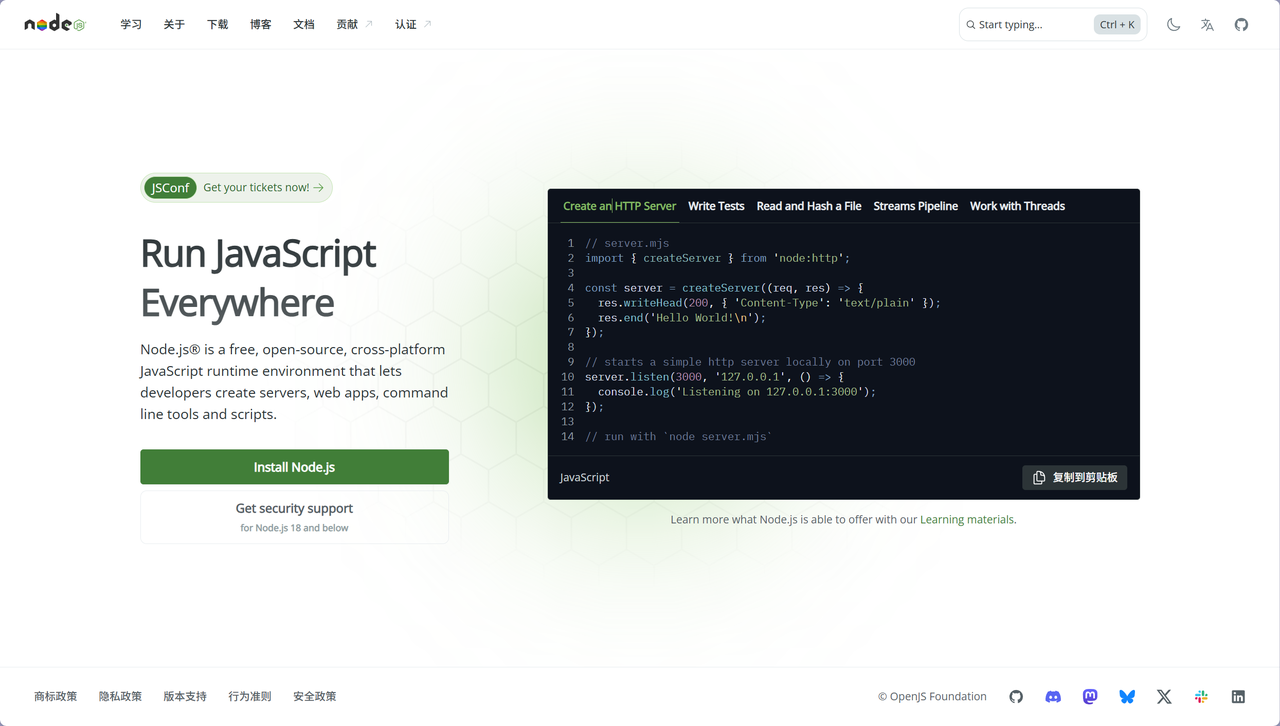Open the language selector icon

click(1207, 25)
